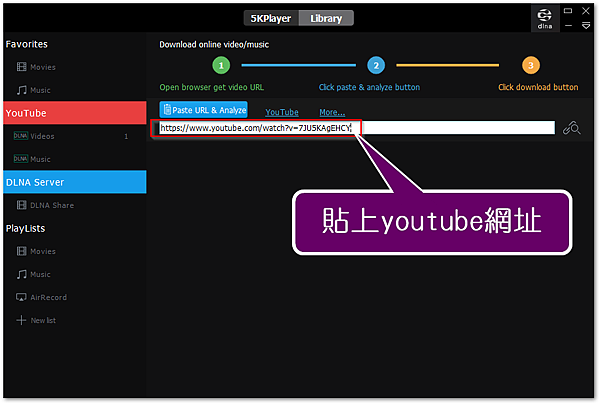Open the DLNA settings icon

coord(545,18)
